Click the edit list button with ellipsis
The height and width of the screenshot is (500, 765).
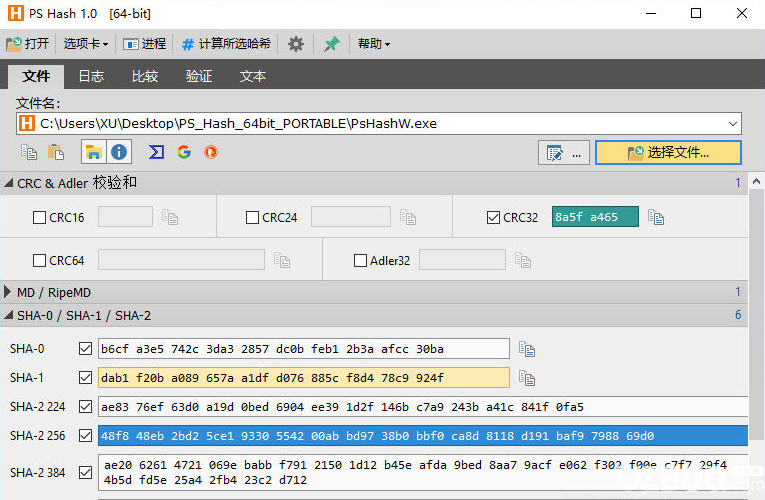point(564,153)
